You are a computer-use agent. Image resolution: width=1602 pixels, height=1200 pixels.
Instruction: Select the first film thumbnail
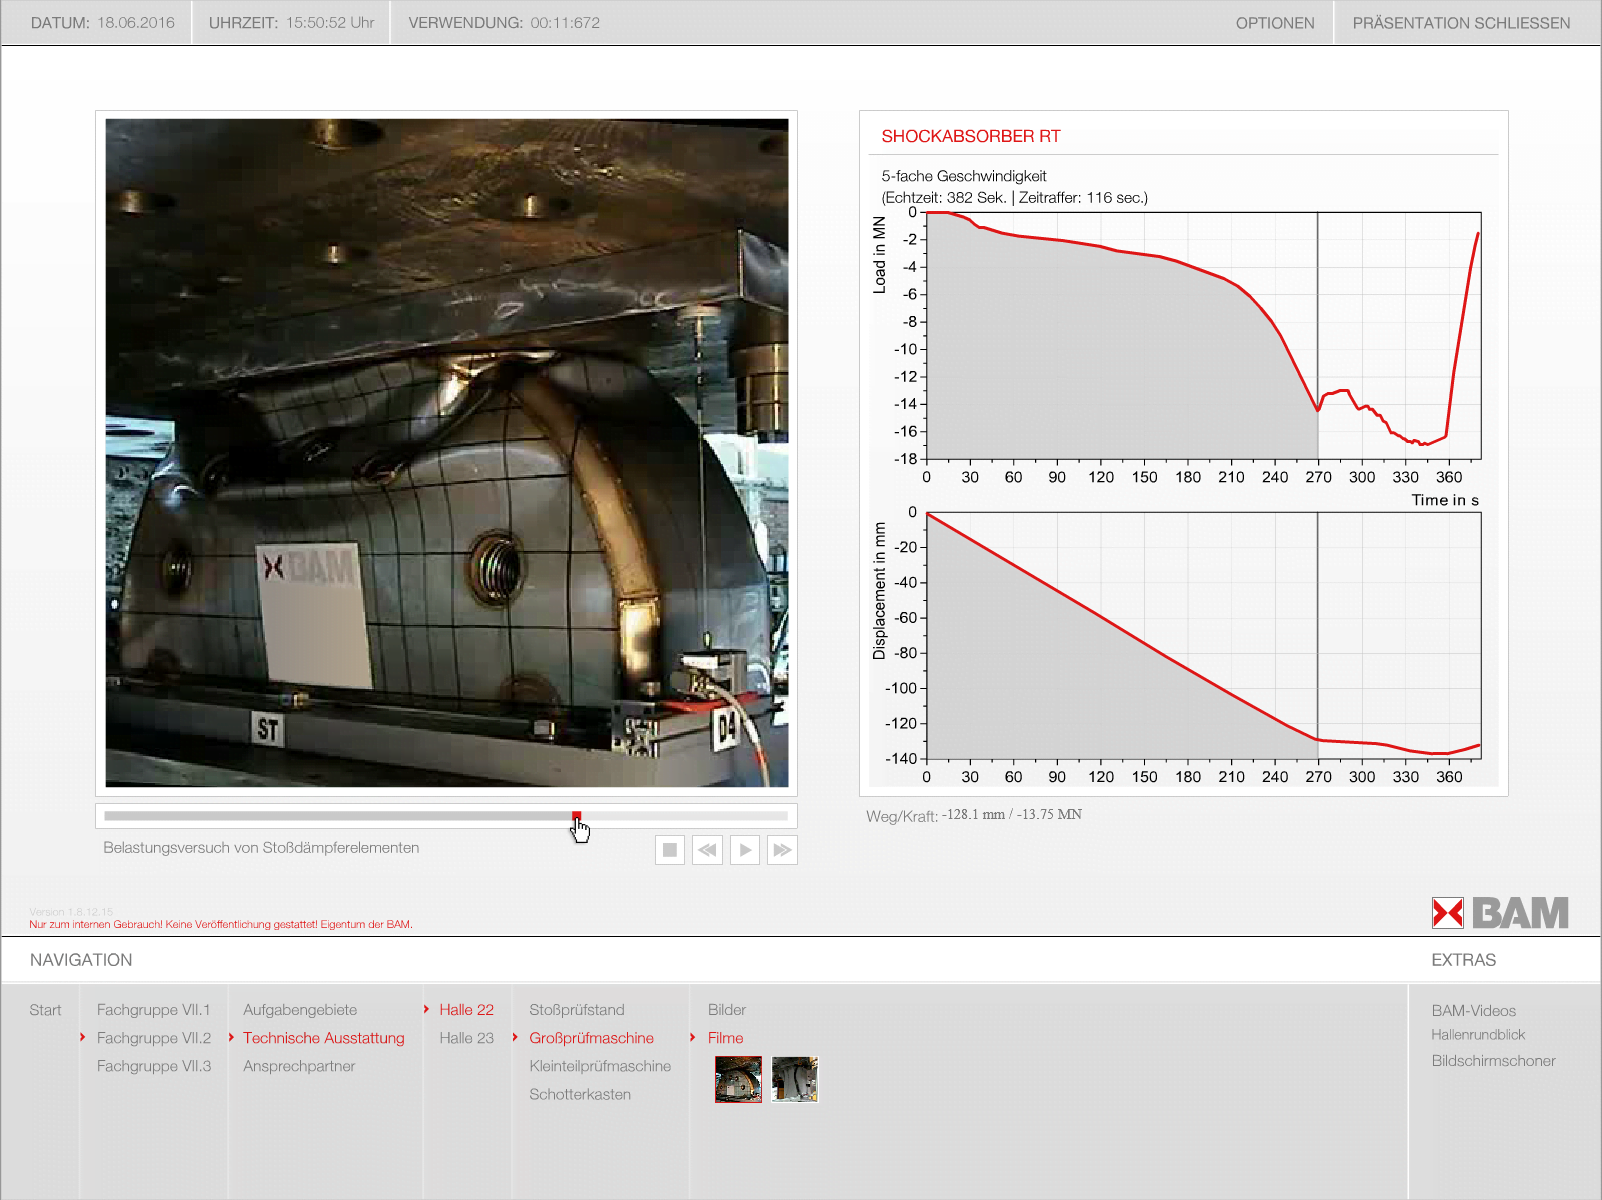click(x=738, y=1080)
